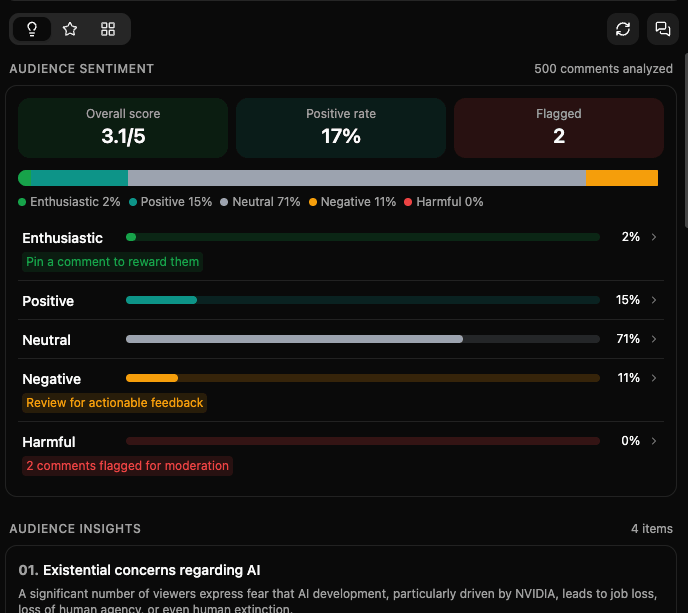Screen dimensions: 688x613
Task: Open the Flagged 2 card
Action: tap(559, 127)
